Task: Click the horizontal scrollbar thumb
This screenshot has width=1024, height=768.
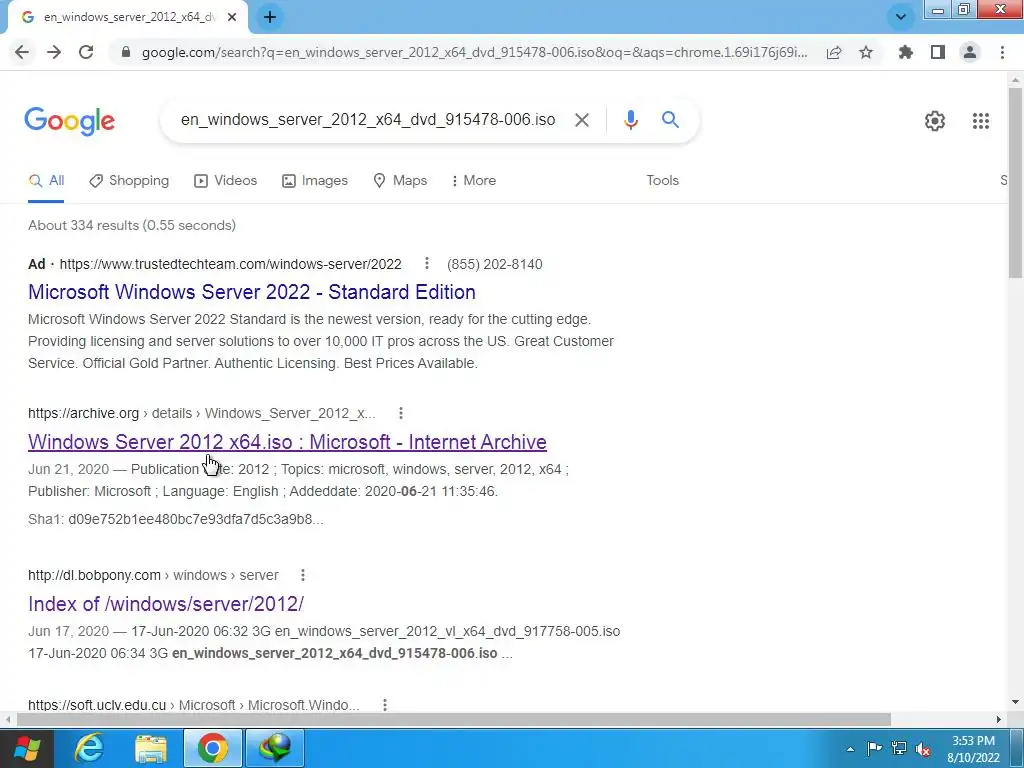Action: coord(454,719)
